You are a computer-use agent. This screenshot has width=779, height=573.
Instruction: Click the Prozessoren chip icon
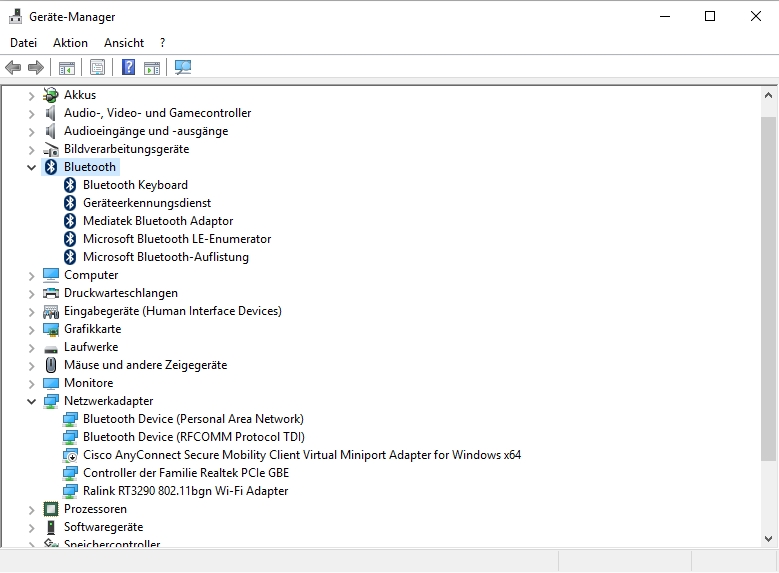coord(51,509)
